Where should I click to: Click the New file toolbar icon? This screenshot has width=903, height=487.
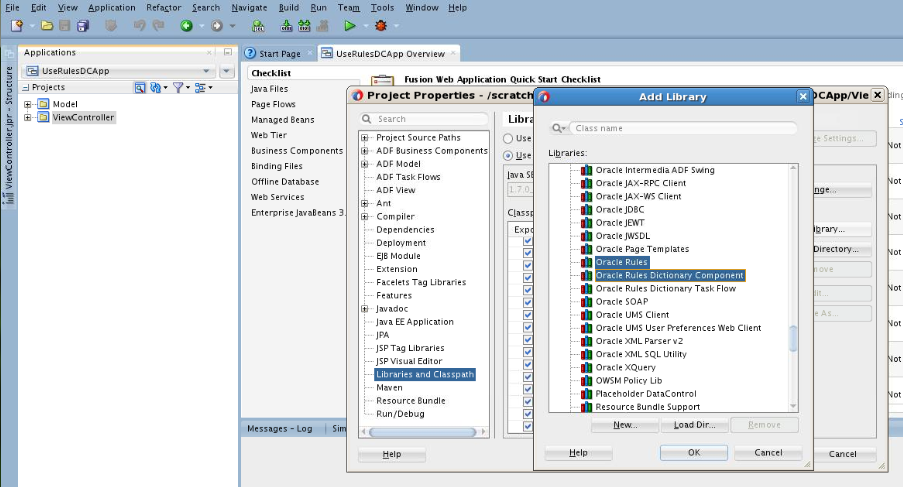pyautogui.click(x=17, y=25)
